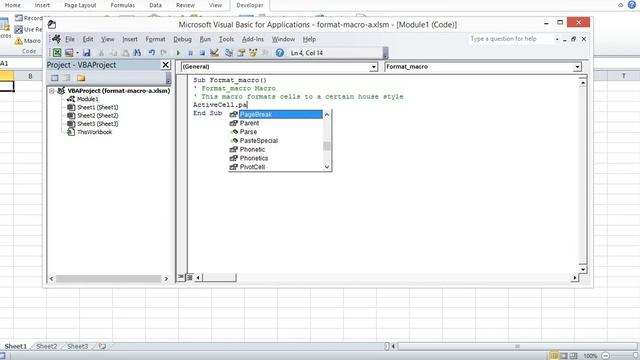Click the Redo icon in VBA toolbar

(x=164, y=53)
